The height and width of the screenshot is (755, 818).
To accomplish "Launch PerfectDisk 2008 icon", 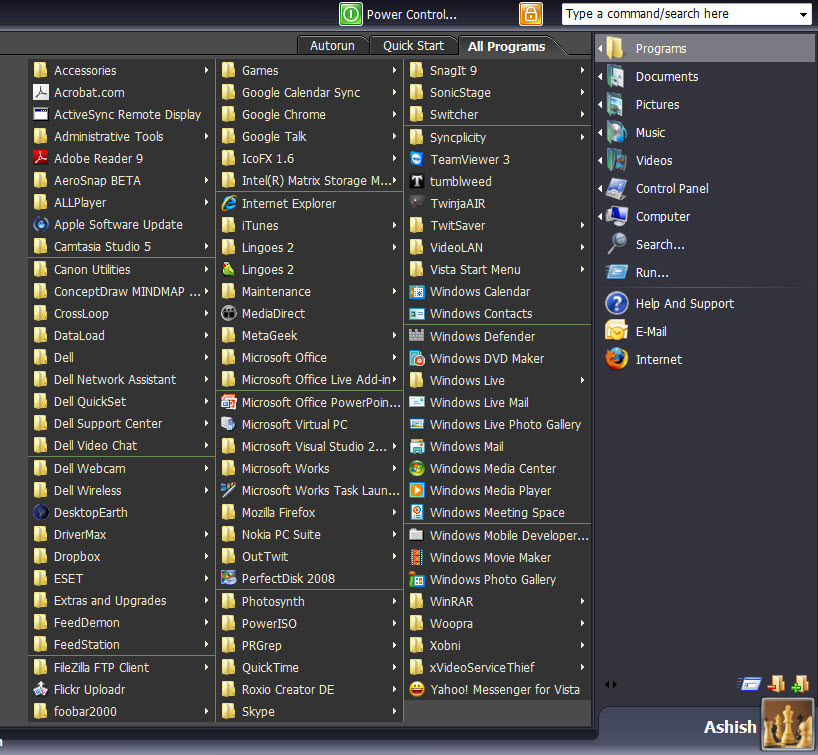I will click(x=228, y=578).
